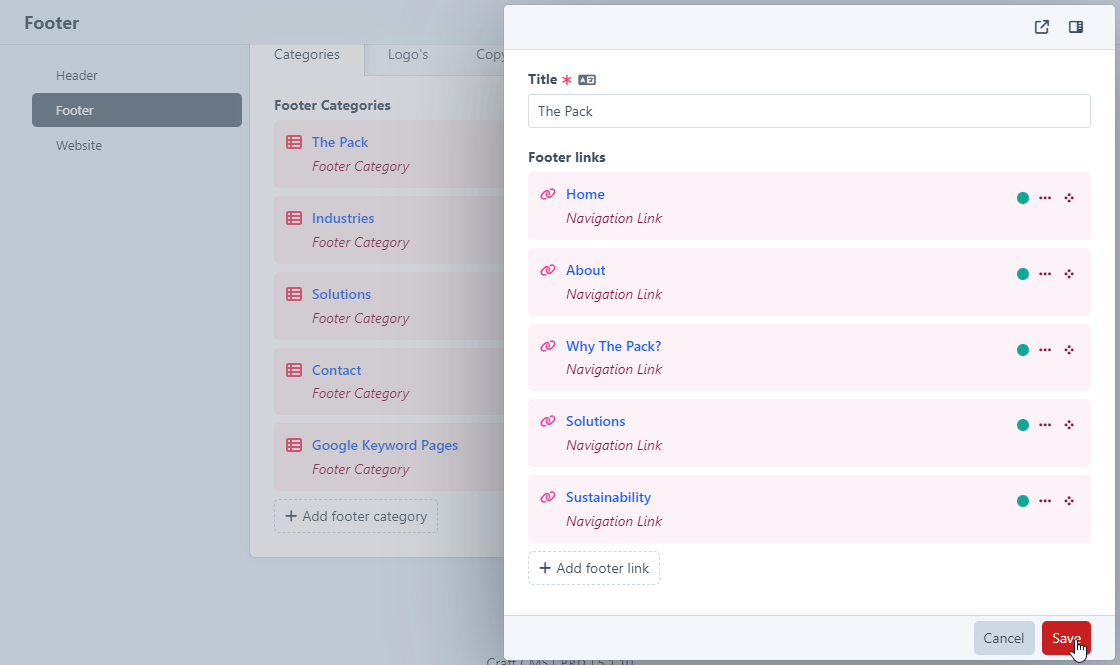Toggle status dot for Why The Pack?
The width and height of the screenshot is (1120, 665).
pos(1022,350)
